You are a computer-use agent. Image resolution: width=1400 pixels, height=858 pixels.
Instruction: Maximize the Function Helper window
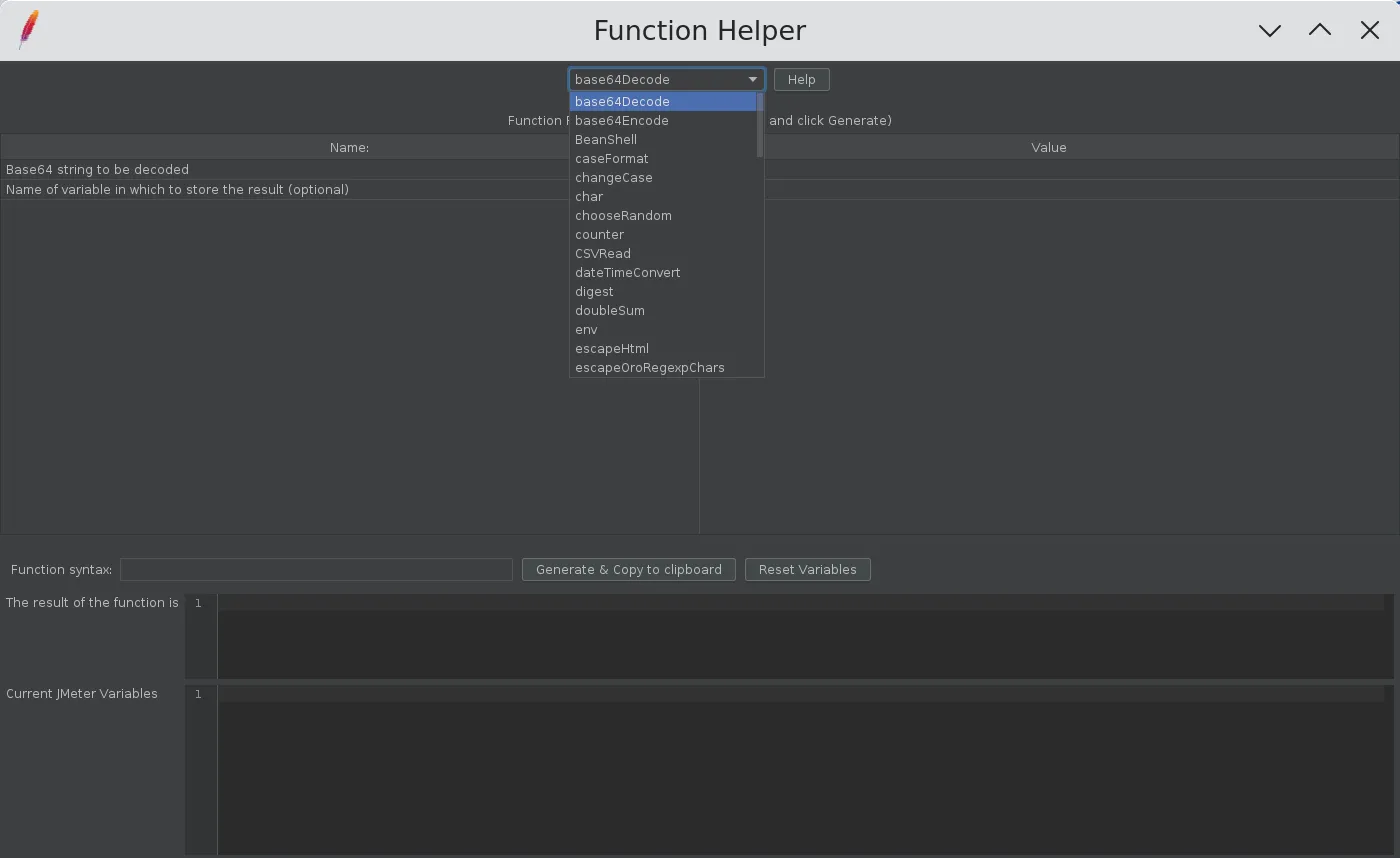pyautogui.click(x=1320, y=30)
